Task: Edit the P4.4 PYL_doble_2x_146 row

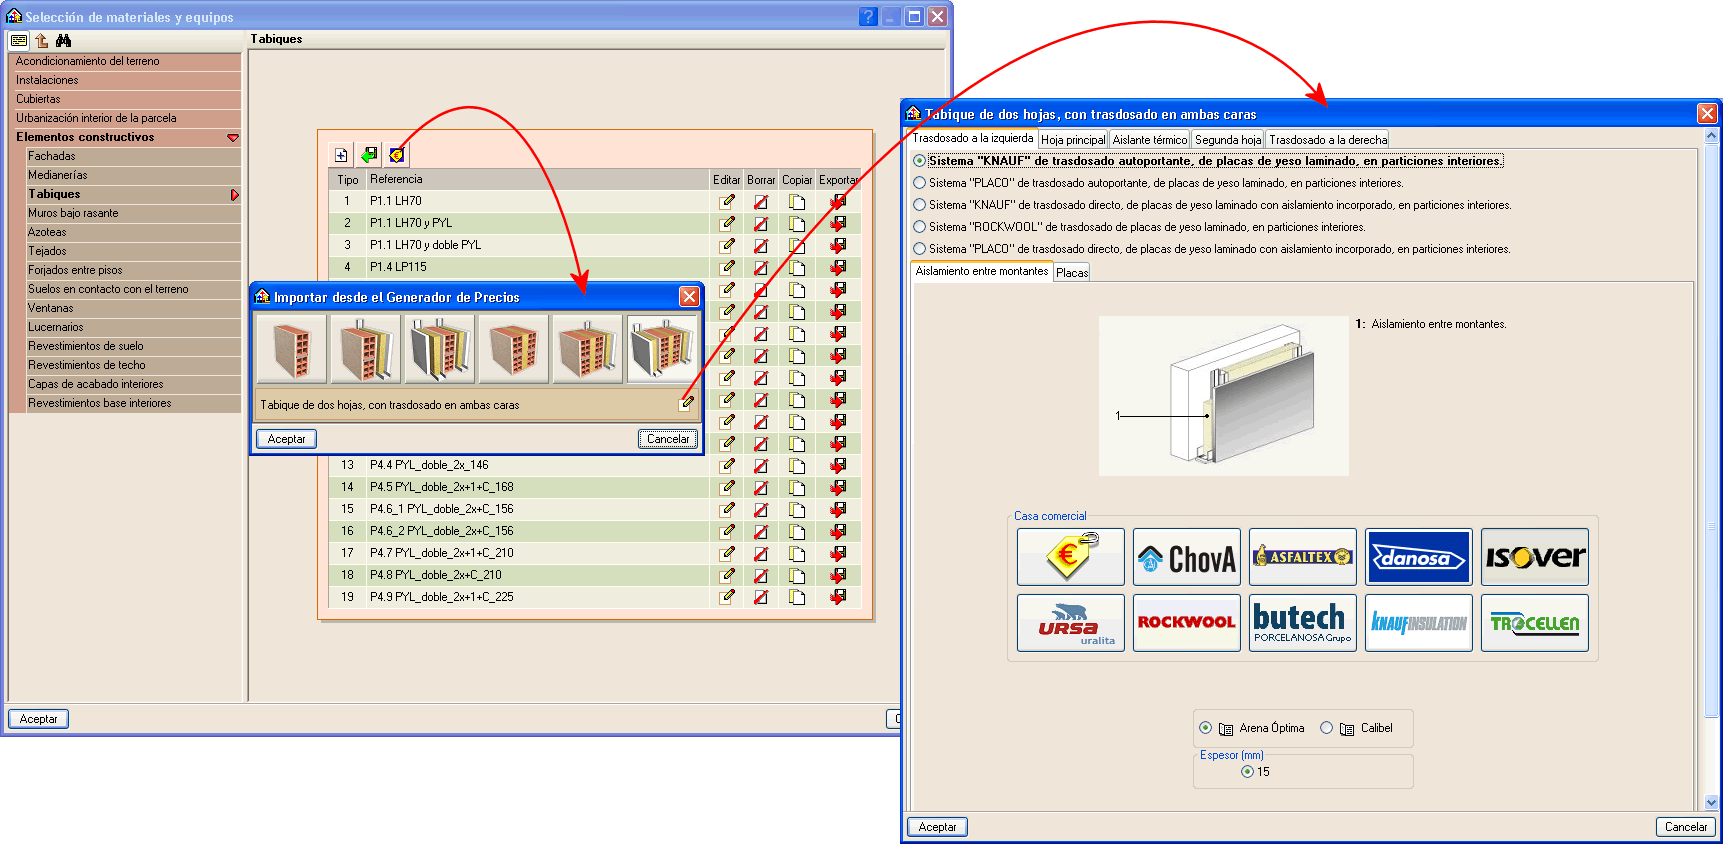Action: 727,465
